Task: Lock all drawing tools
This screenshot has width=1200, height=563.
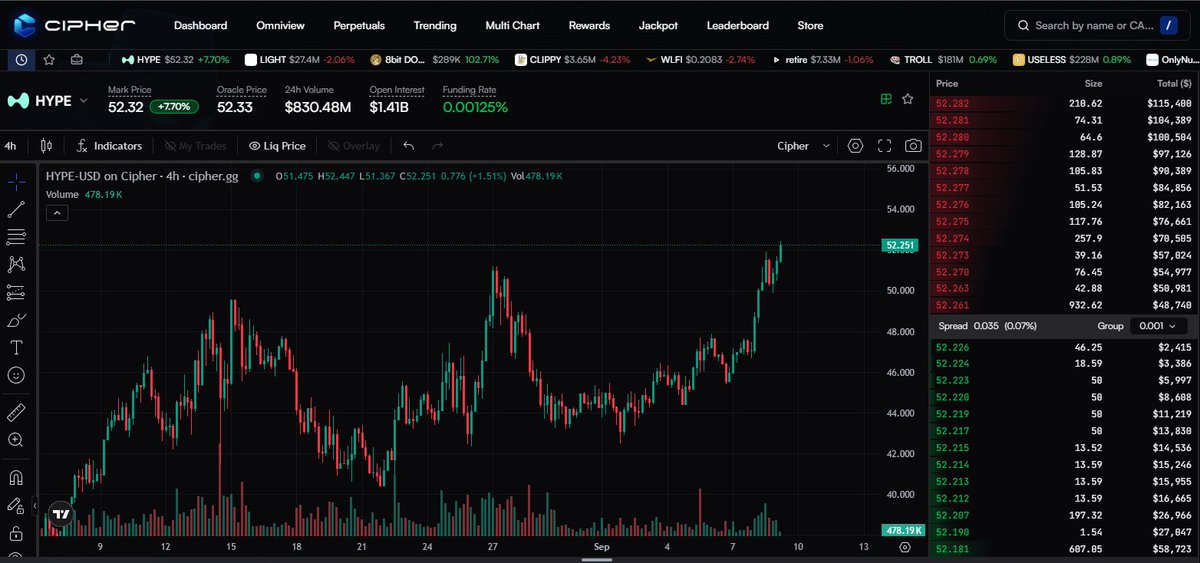Action: tap(16, 533)
